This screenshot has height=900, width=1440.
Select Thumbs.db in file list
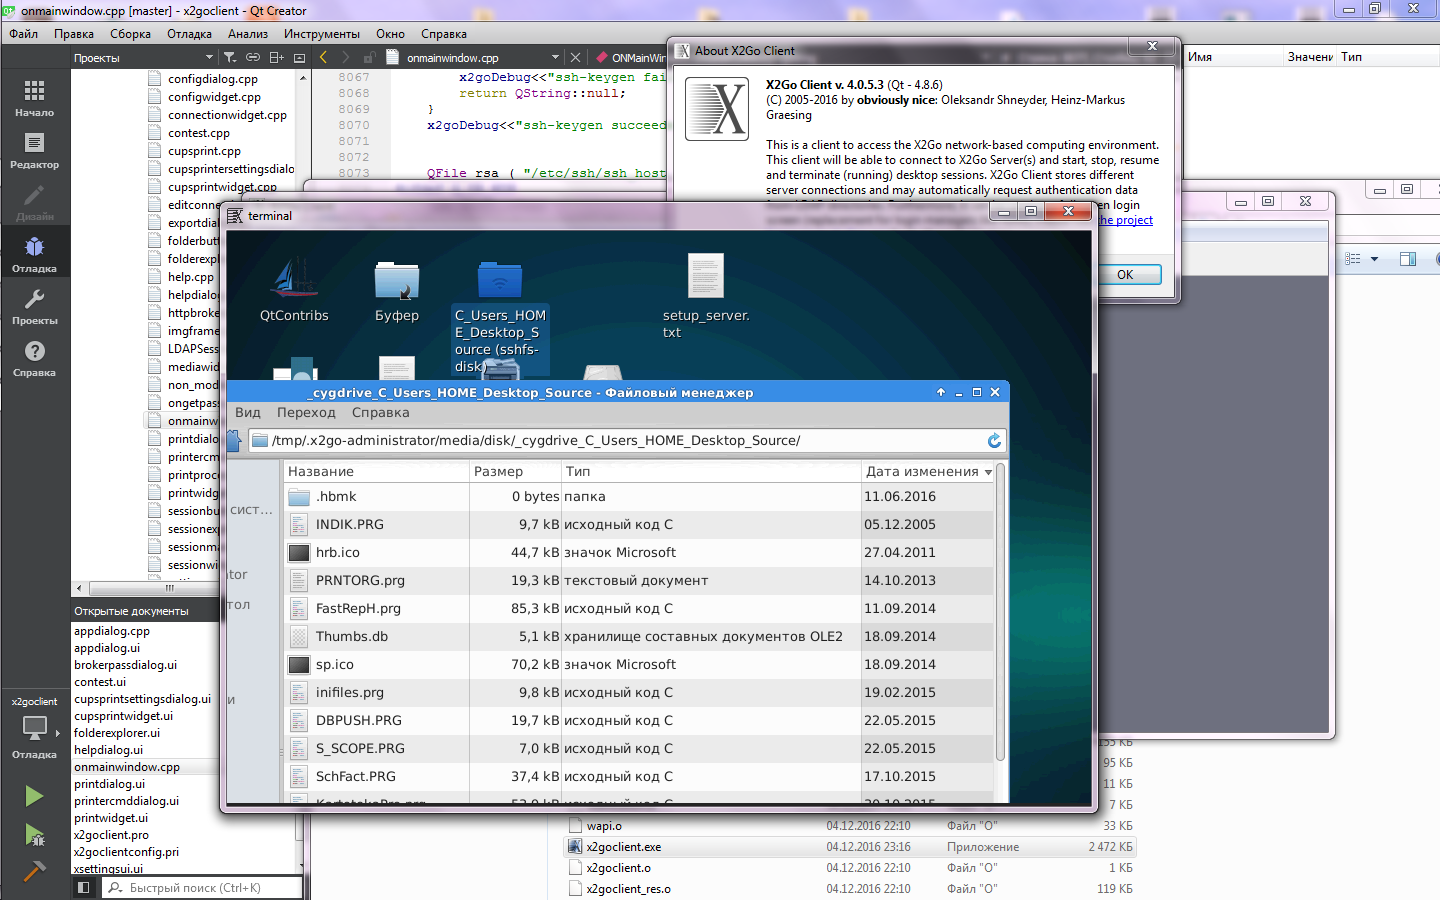(639, 636)
